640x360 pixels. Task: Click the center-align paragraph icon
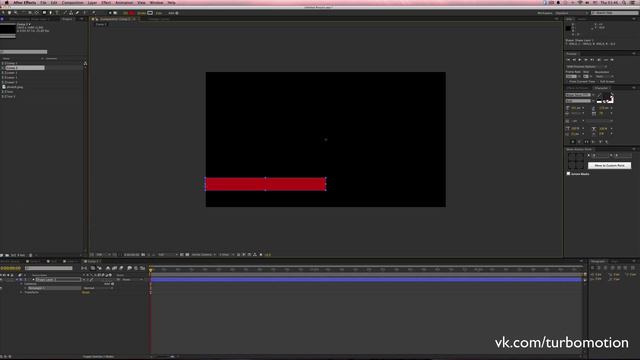click(x=599, y=268)
